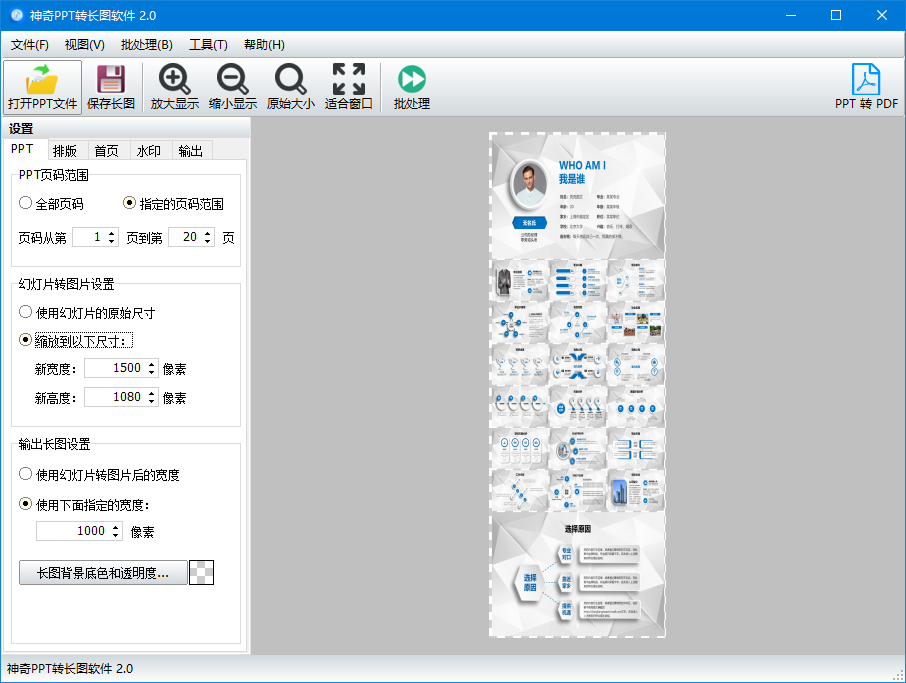This screenshot has height=683, width=906.
Task: Open a PPT file using the toolbar icon
Action: click(41, 85)
